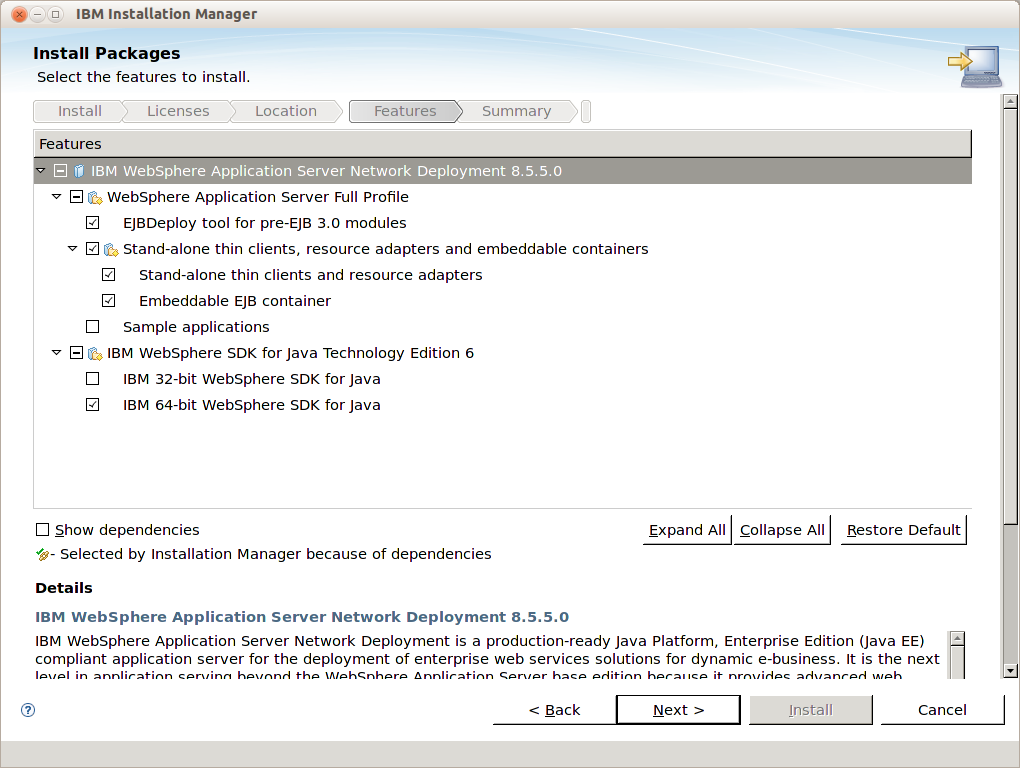Click the install computer graphic icon
This screenshot has height=768, width=1020.
pos(975,66)
